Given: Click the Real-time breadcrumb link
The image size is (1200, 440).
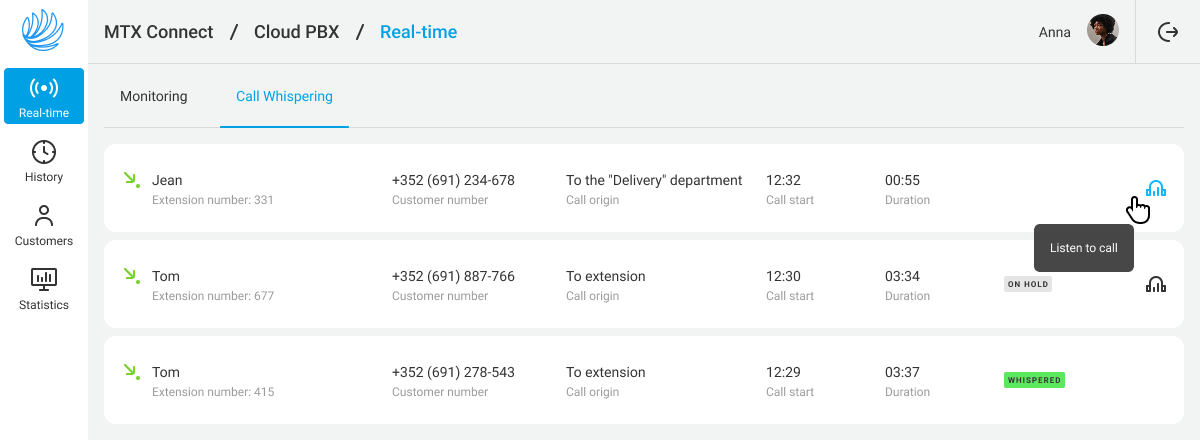Looking at the screenshot, I should (418, 32).
